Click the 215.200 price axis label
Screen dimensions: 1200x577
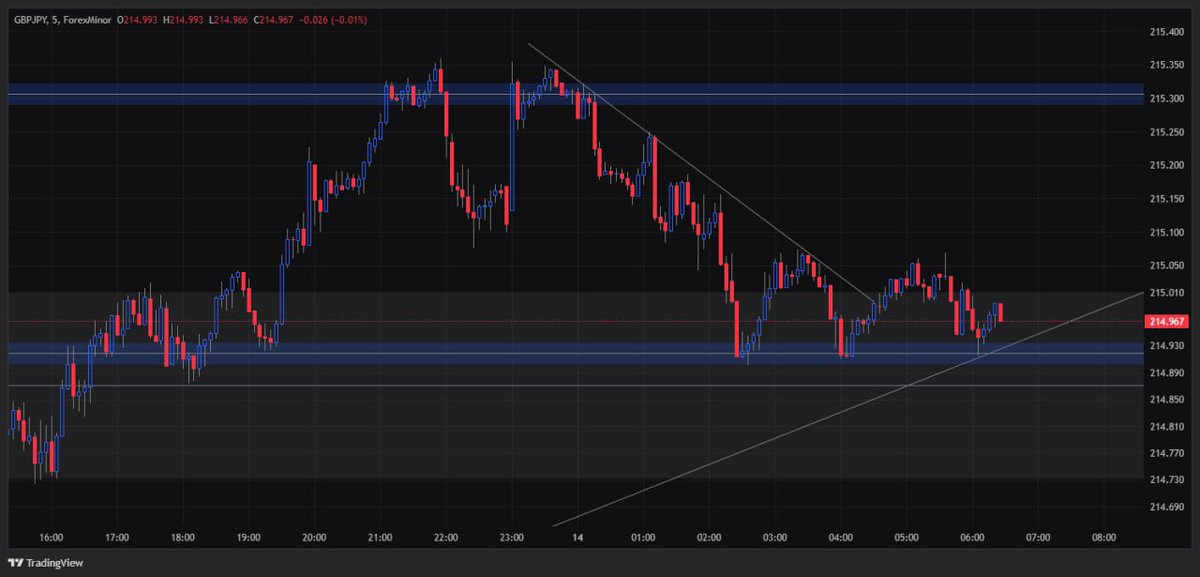(x=1168, y=165)
